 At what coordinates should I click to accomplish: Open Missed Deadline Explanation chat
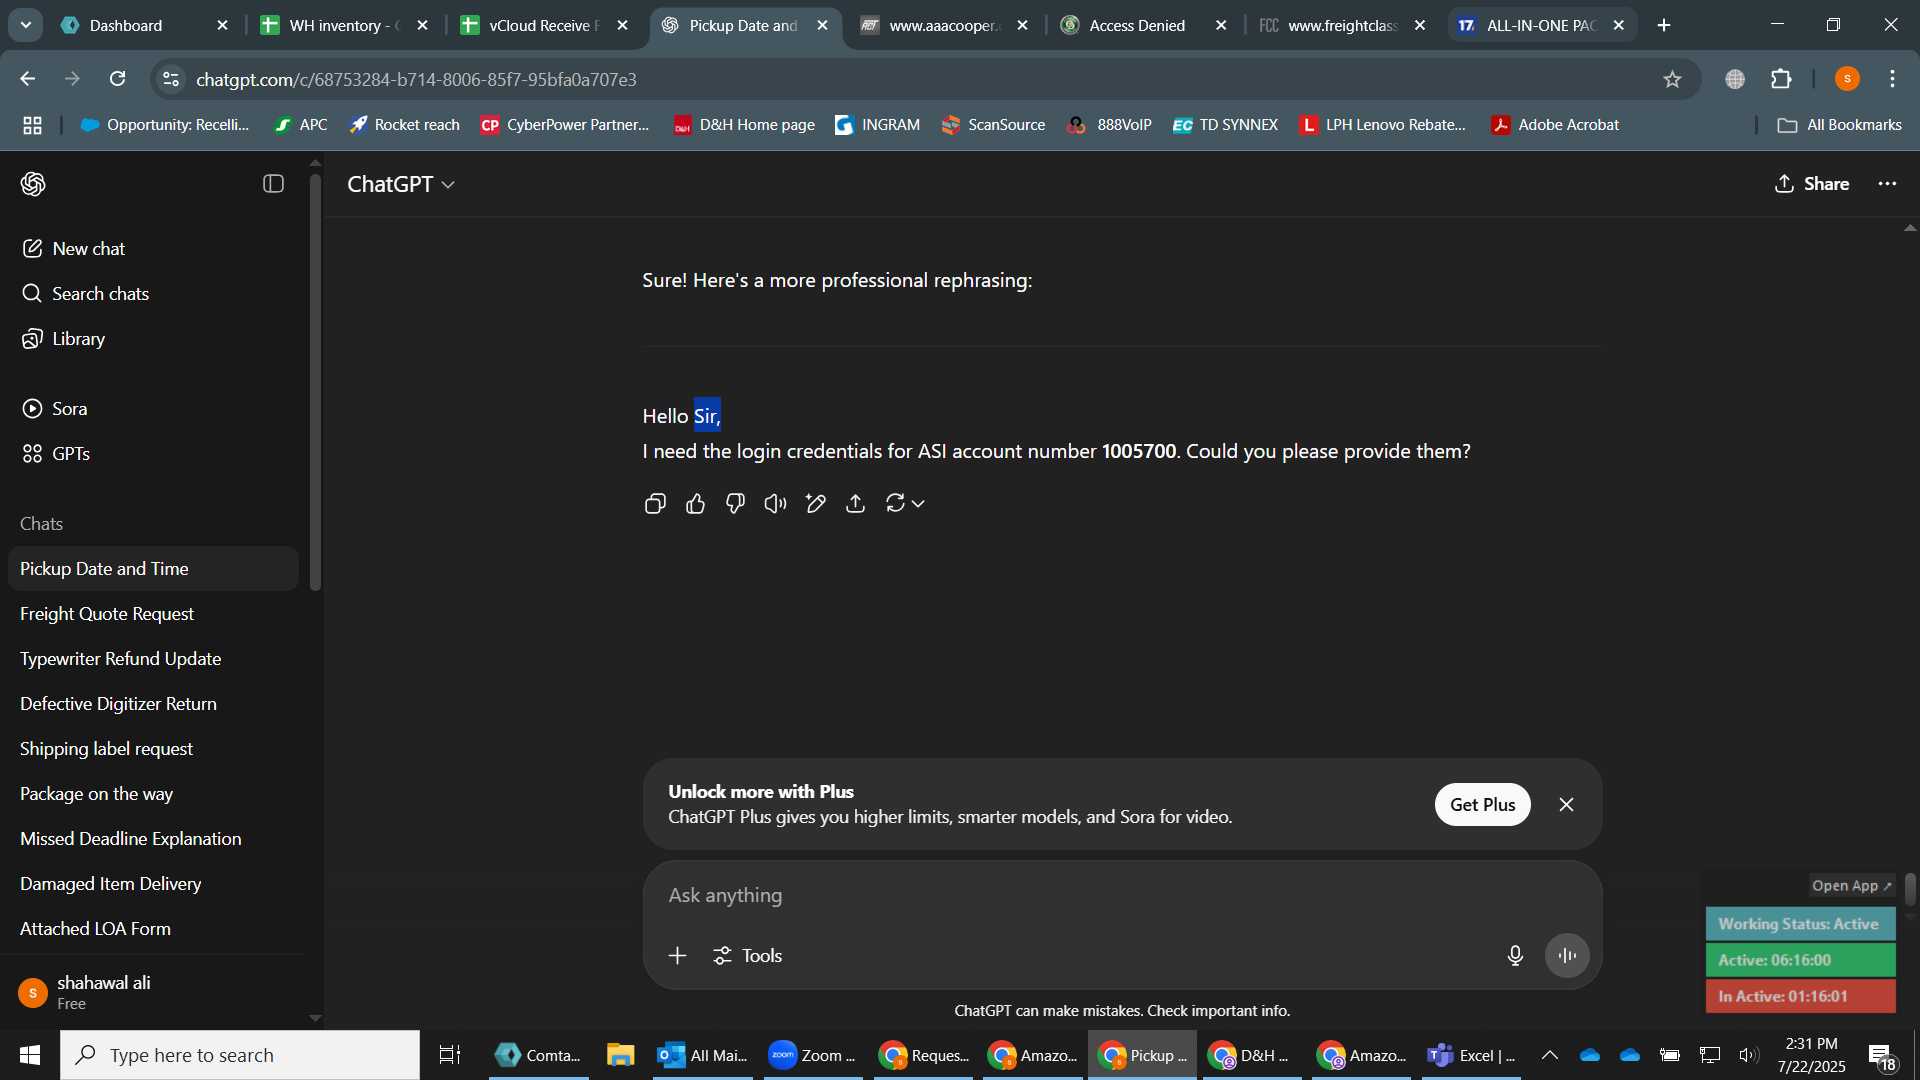153,839
